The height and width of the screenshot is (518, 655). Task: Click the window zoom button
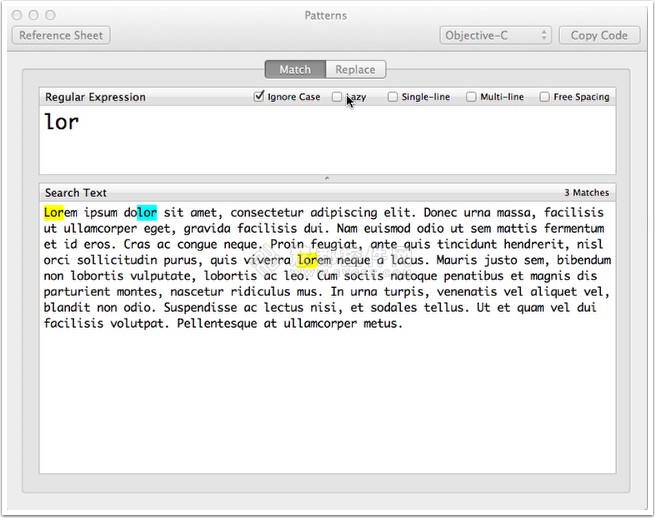click(x=51, y=15)
